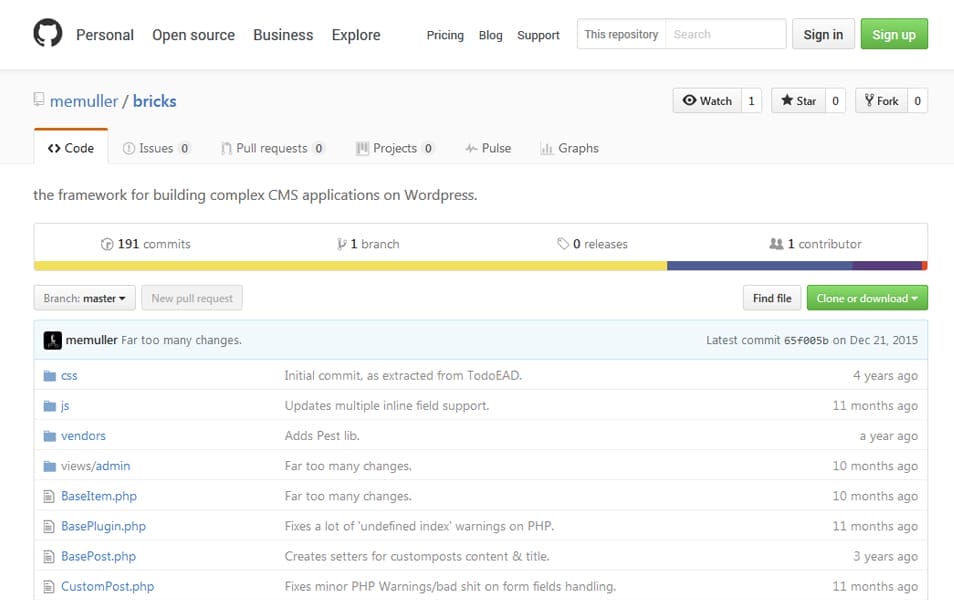View the 1 branch link
The width and height of the screenshot is (954, 600).
pyautogui.click(x=369, y=244)
